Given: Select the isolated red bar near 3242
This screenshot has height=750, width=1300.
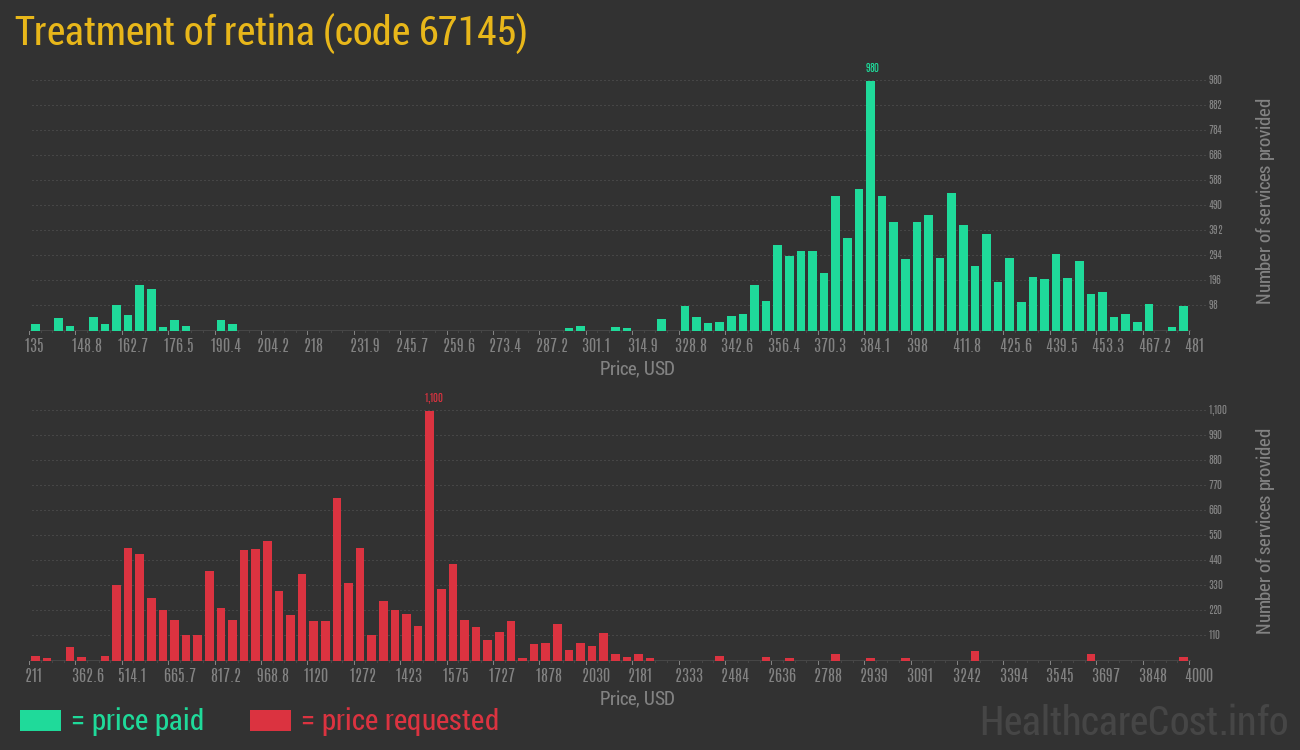Looking at the screenshot, I should (x=975, y=656).
